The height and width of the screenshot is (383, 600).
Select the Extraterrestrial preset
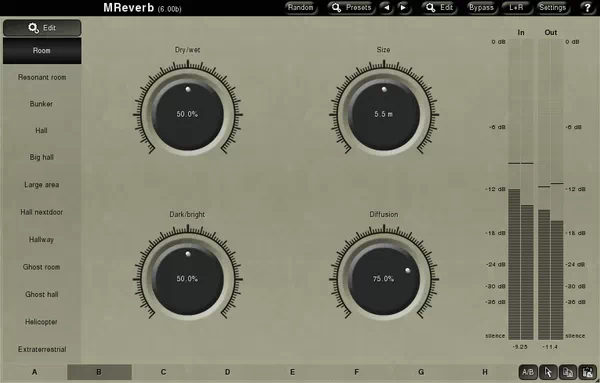point(42,349)
